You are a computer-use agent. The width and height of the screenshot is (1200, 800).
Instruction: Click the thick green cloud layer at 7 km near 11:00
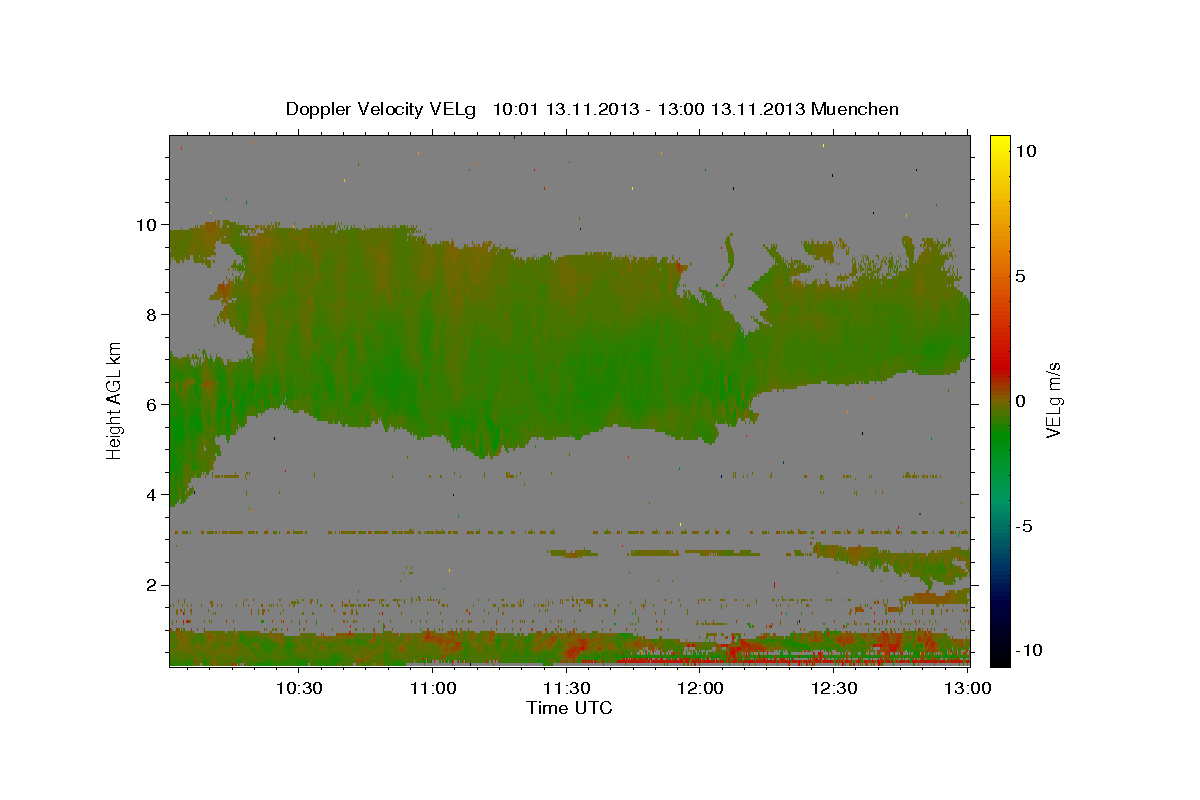click(x=433, y=360)
